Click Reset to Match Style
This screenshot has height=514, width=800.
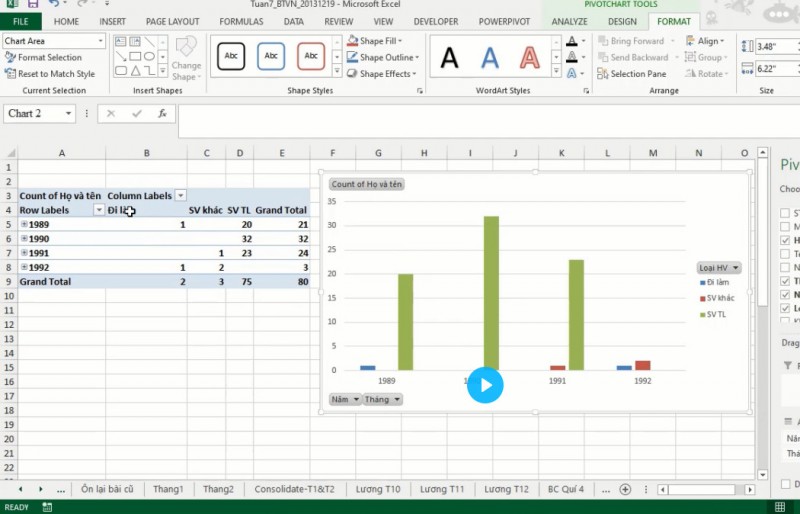pyautogui.click(x=50, y=74)
